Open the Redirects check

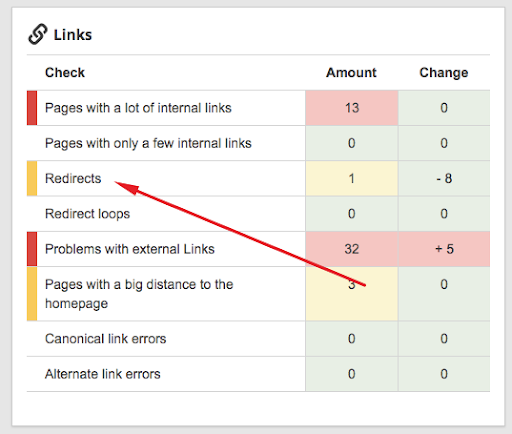[73, 178]
